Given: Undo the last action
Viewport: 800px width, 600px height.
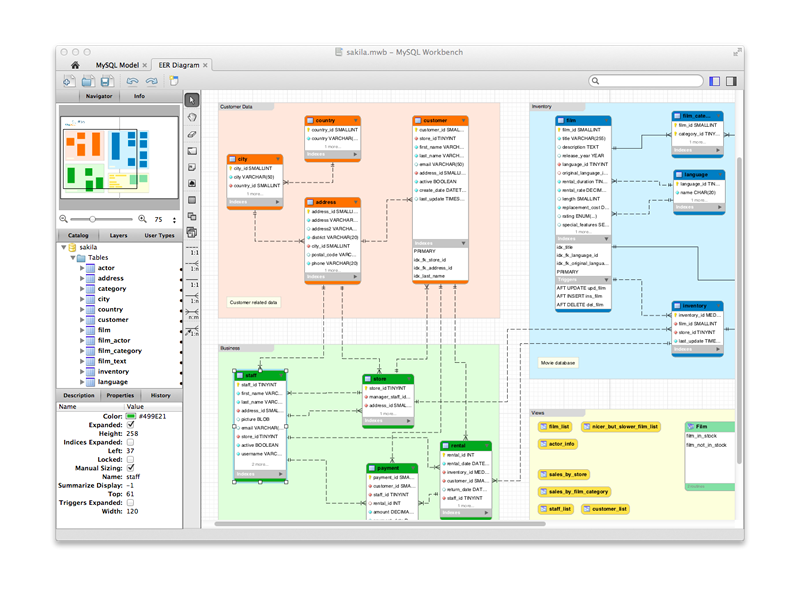Looking at the screenshot, I should tap(133, 81).
